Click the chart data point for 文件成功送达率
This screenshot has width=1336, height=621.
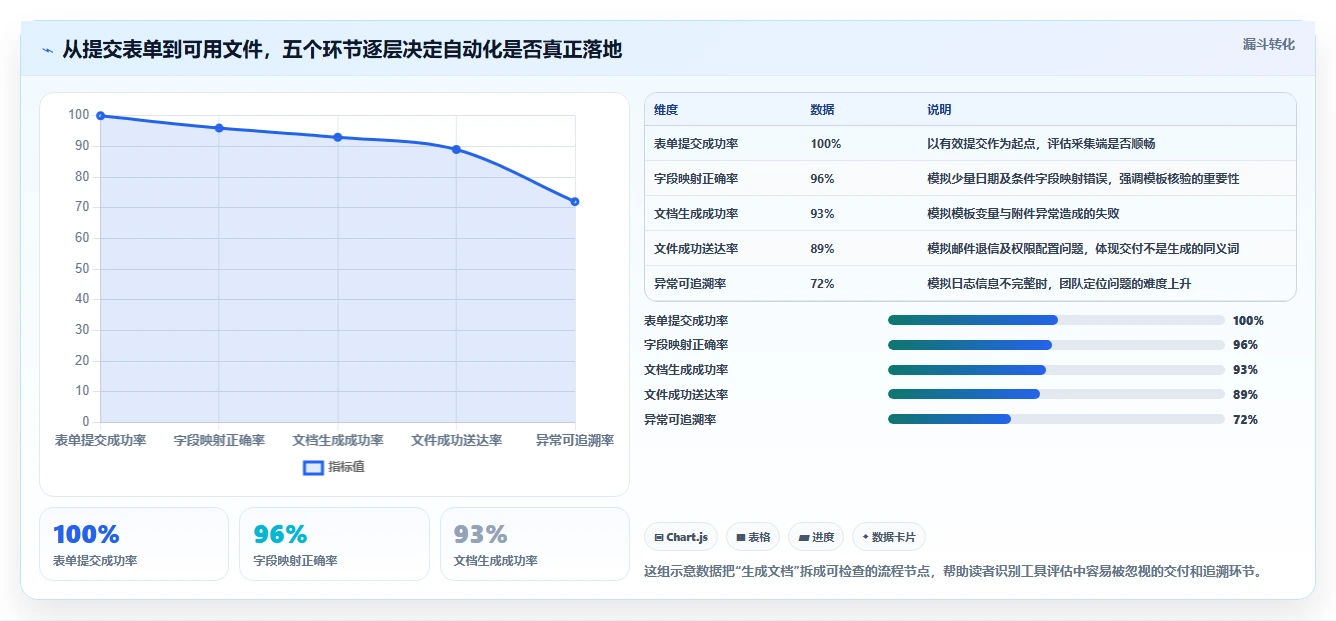click(x=456, y=149)
